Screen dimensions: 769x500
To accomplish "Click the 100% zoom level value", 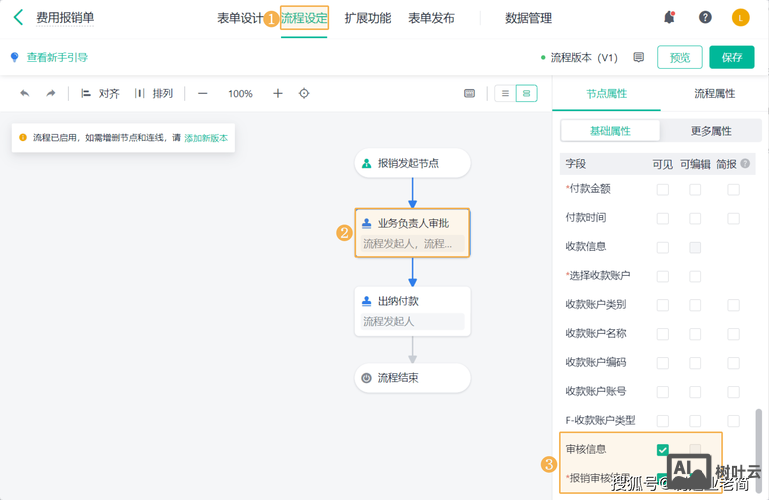I will 240,93.
